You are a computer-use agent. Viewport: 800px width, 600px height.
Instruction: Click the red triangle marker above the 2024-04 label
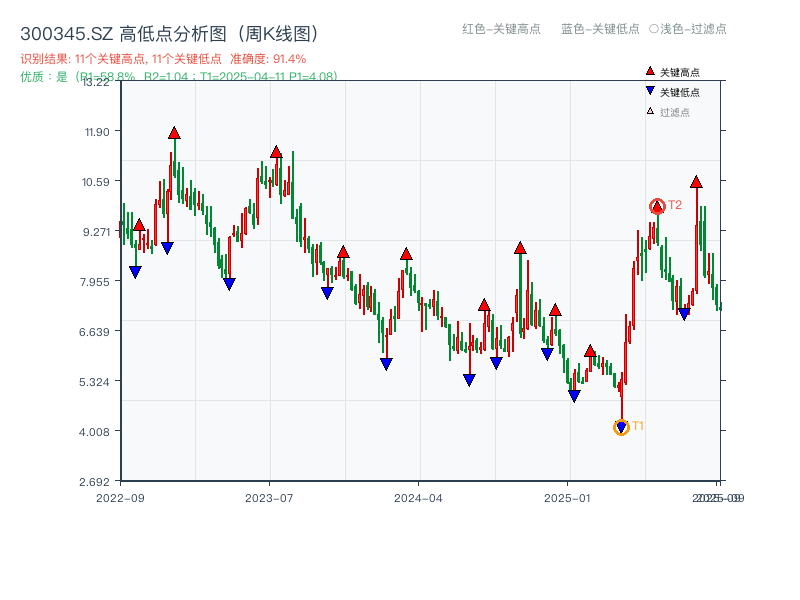[405, 254]
